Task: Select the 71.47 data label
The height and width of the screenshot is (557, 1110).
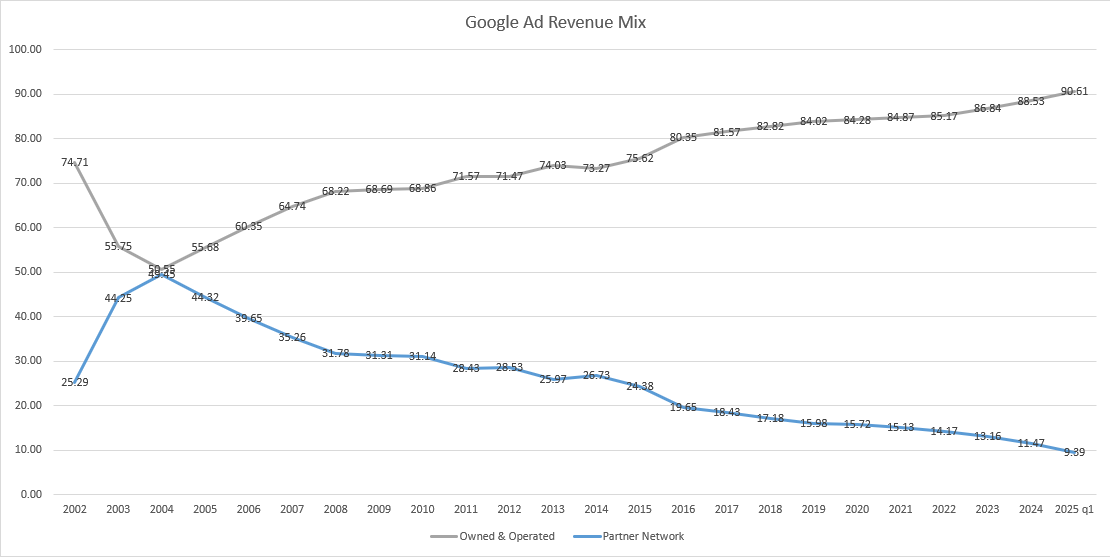Action: [509, 177]
